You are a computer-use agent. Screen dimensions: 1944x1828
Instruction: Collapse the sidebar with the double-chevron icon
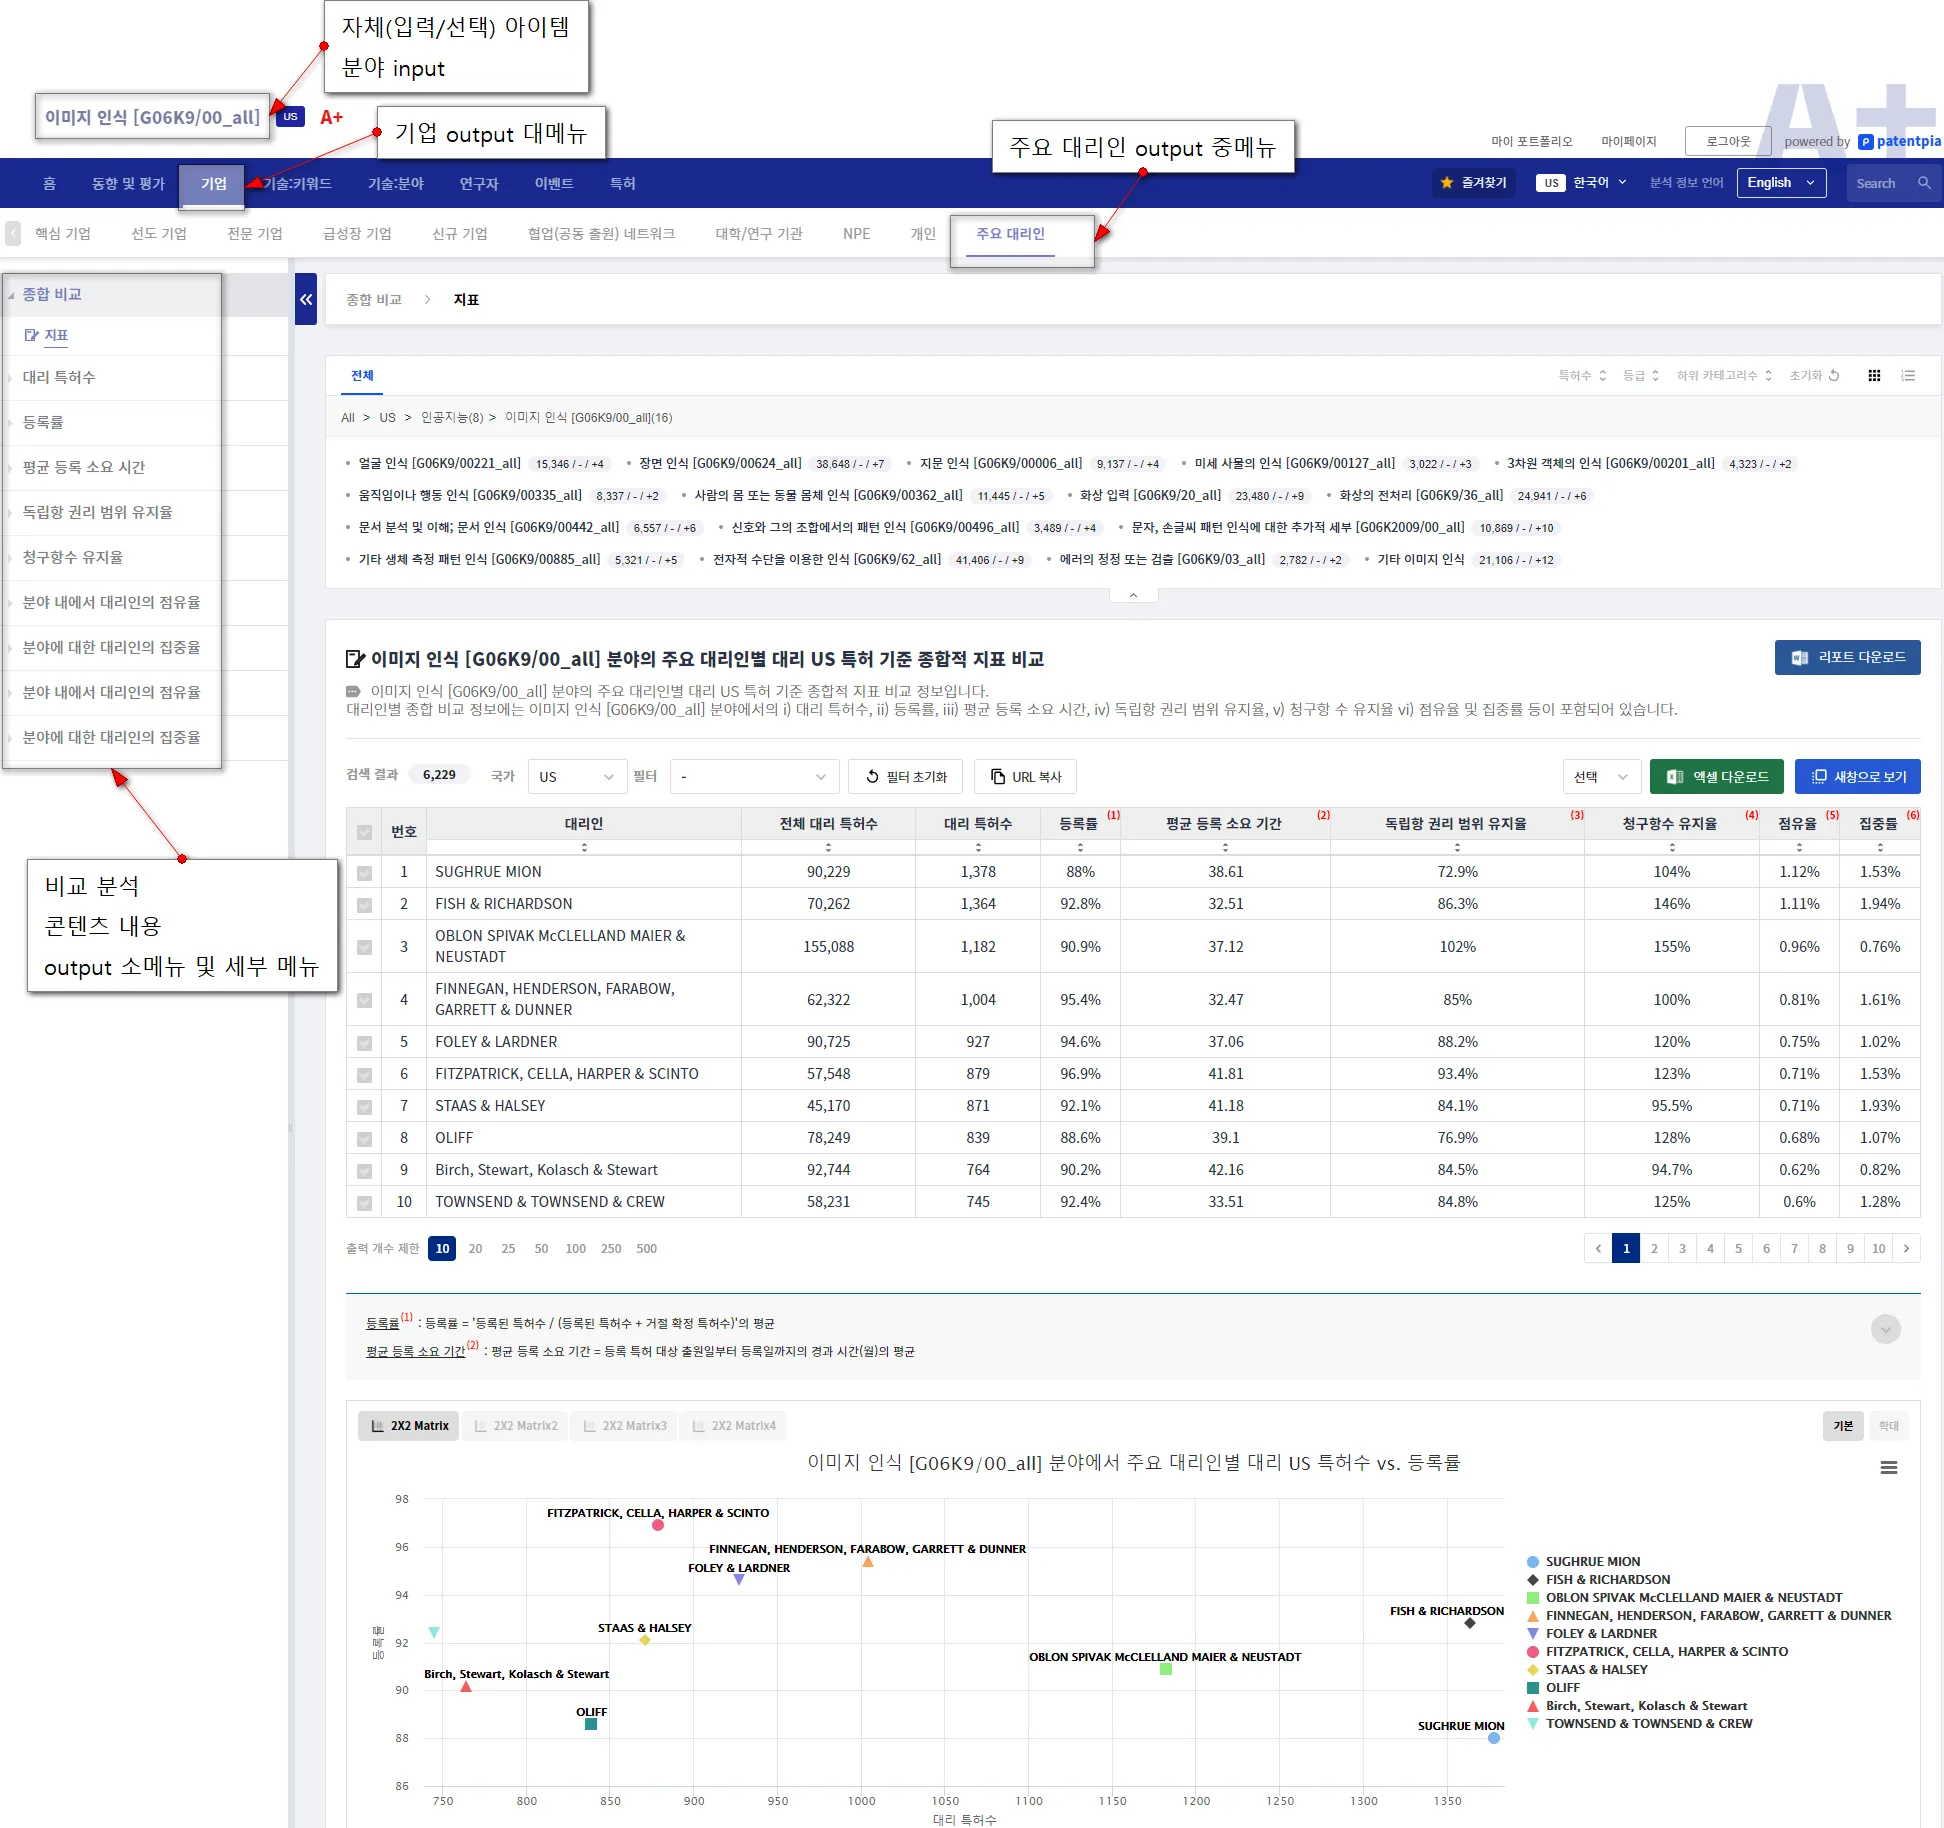point(306,299)
